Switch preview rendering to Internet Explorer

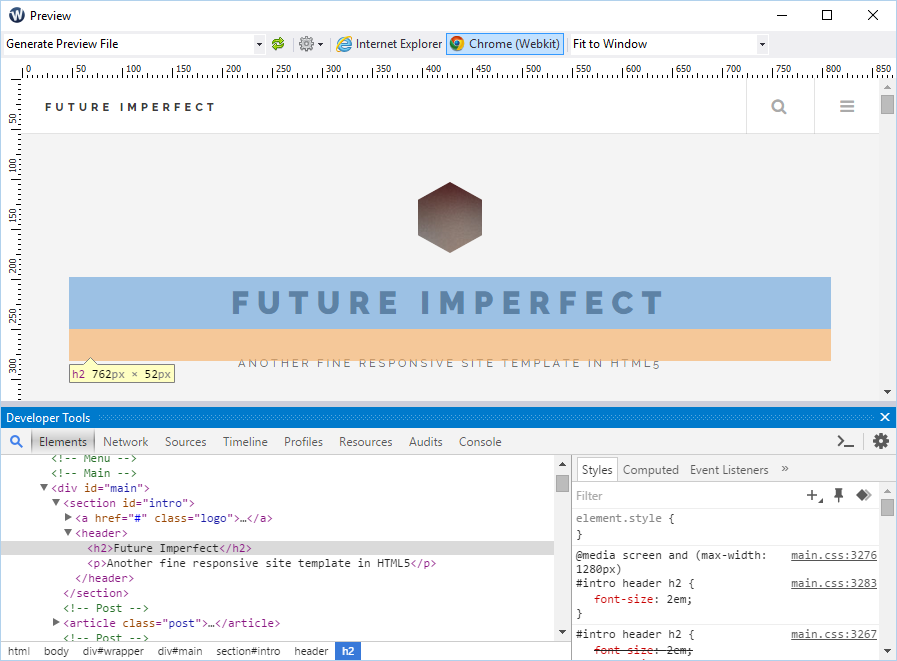(x=388, y=44)
